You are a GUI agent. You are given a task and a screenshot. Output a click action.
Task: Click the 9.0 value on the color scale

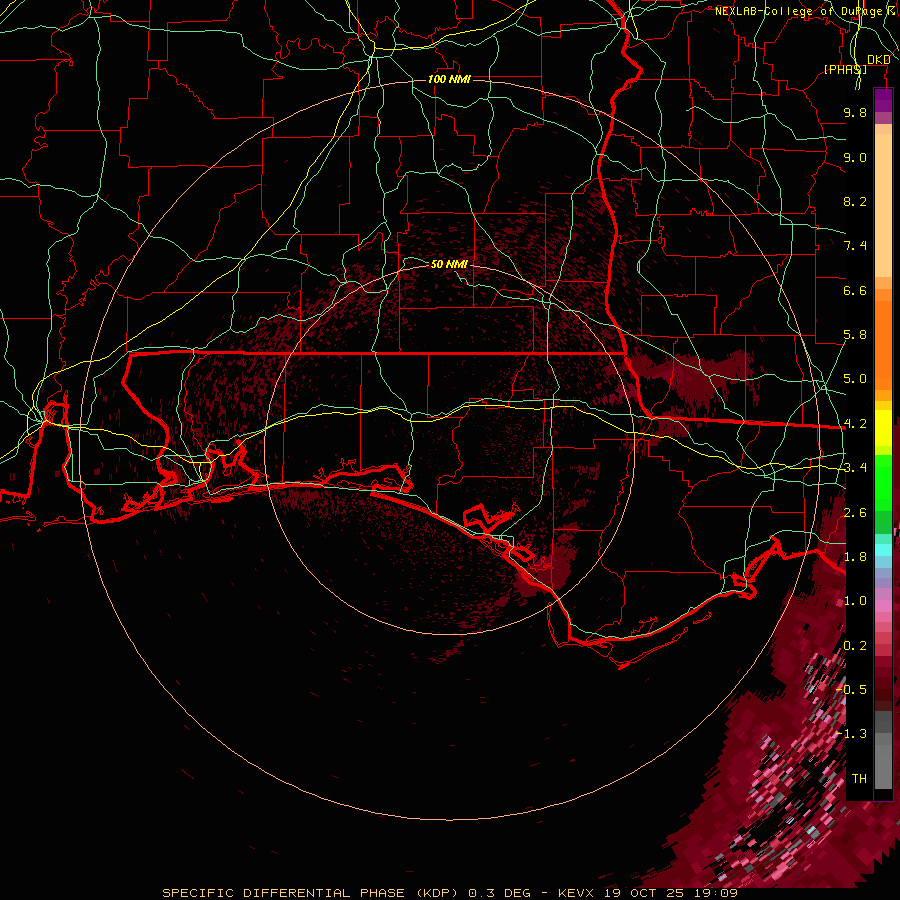click(855, 157)
